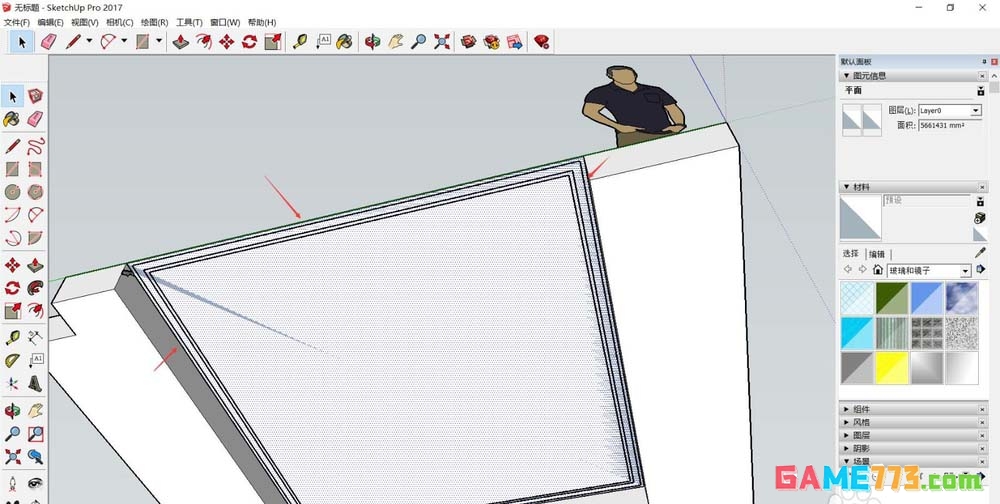
Task: Click the create material button
Action: tap(980, 218)
